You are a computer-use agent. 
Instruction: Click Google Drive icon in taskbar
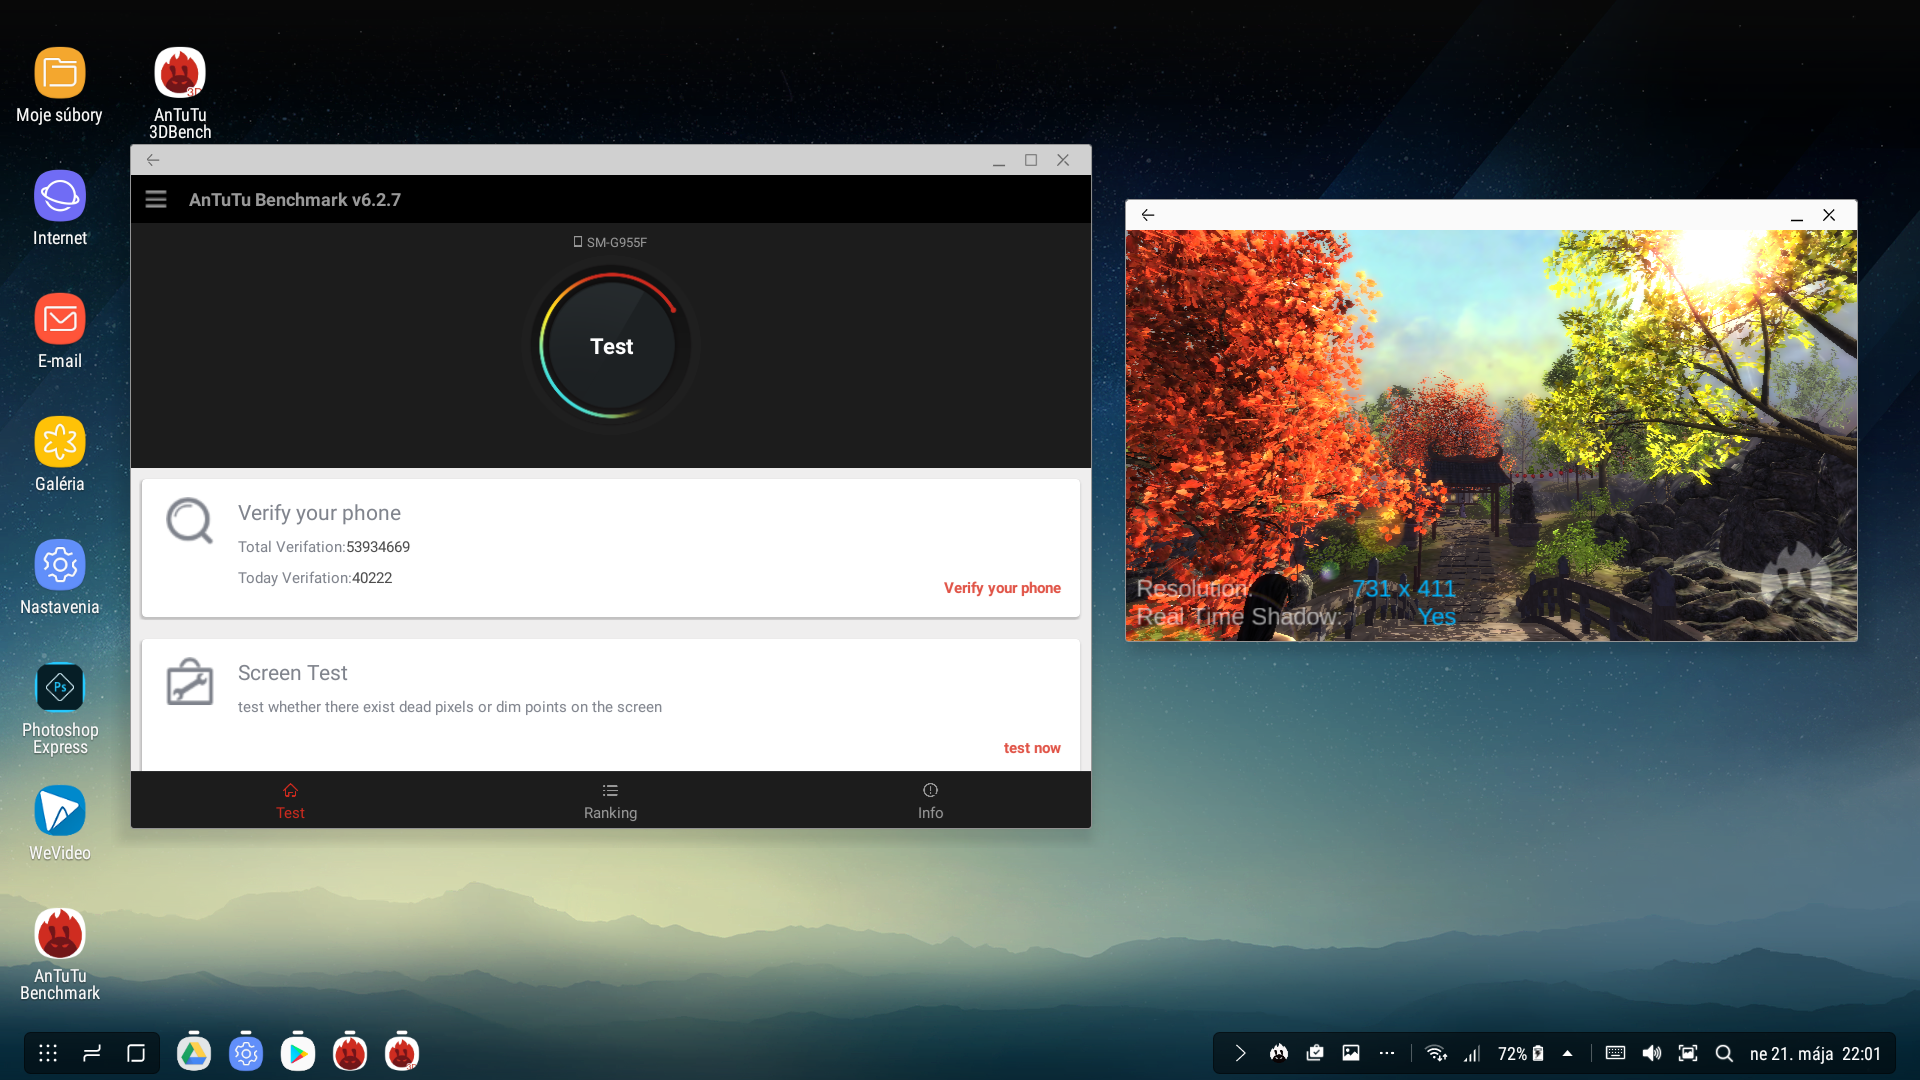coord(194,1053)
